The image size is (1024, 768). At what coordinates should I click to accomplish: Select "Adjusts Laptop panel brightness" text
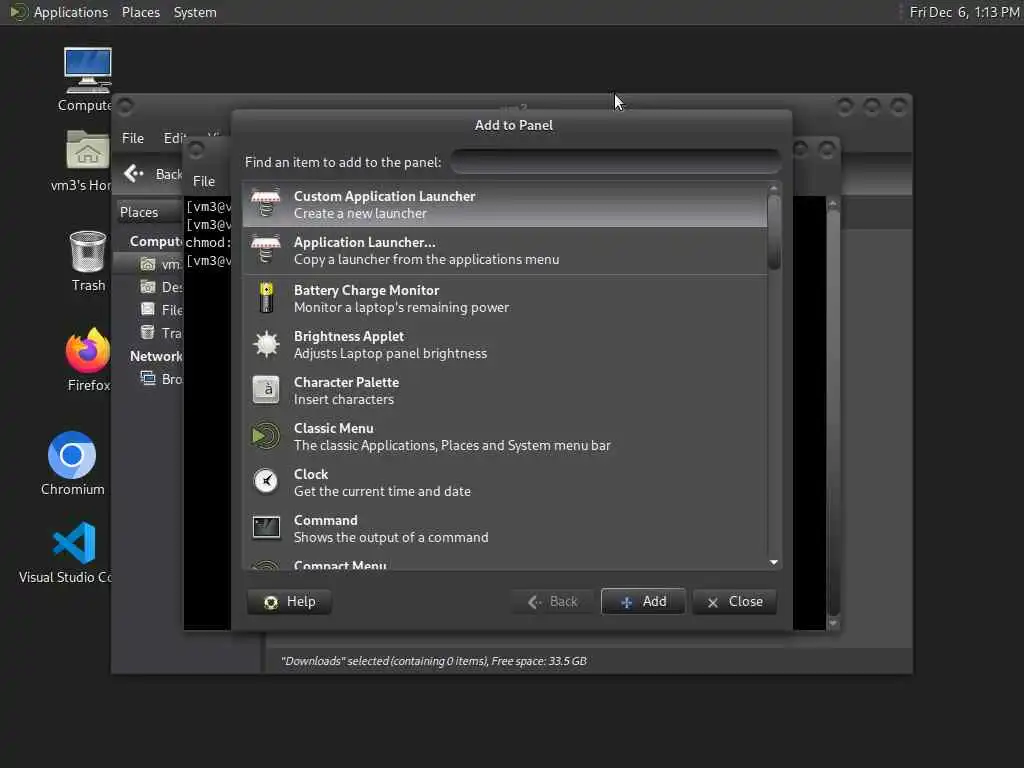(x=391, y=353)
